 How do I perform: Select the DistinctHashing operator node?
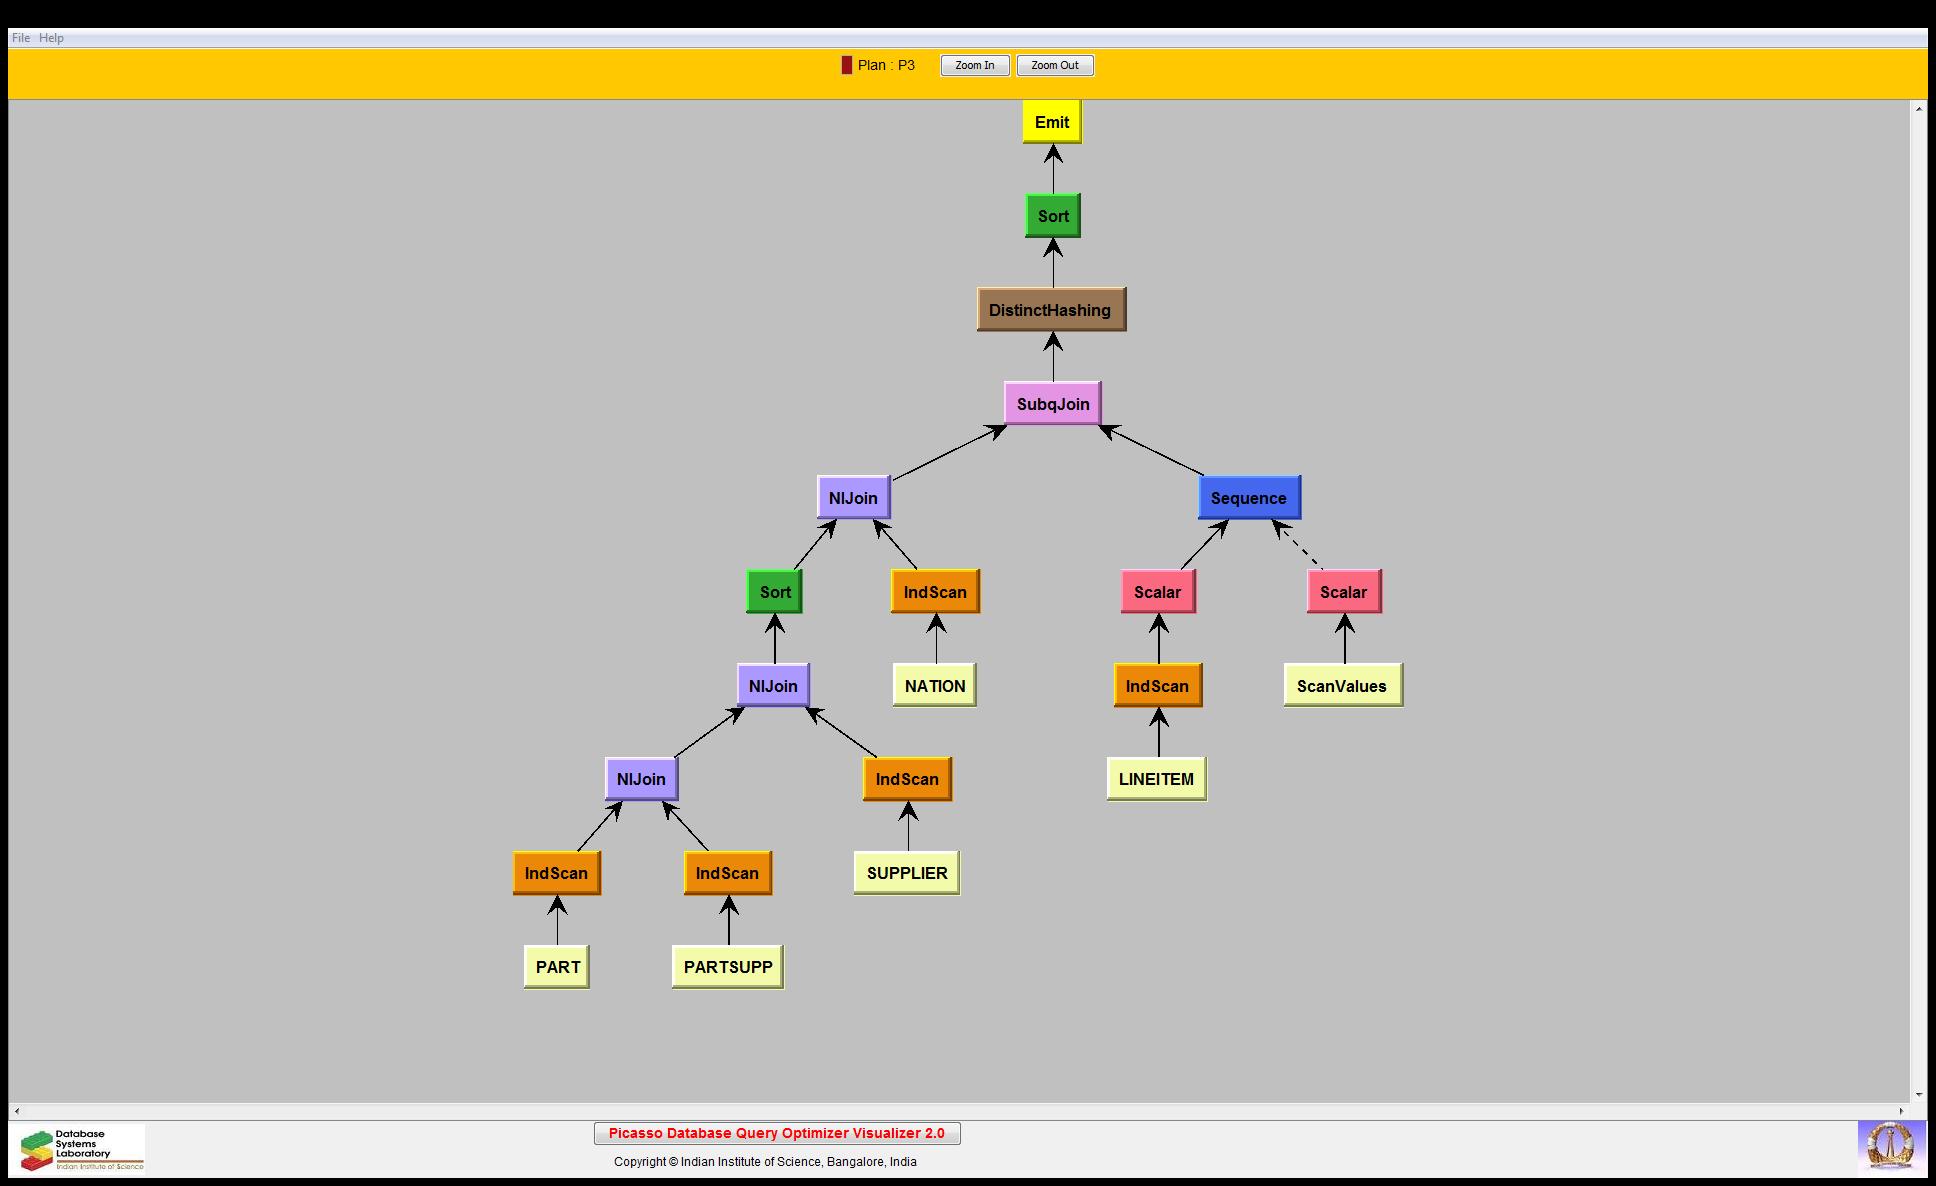coord(1050,310)
